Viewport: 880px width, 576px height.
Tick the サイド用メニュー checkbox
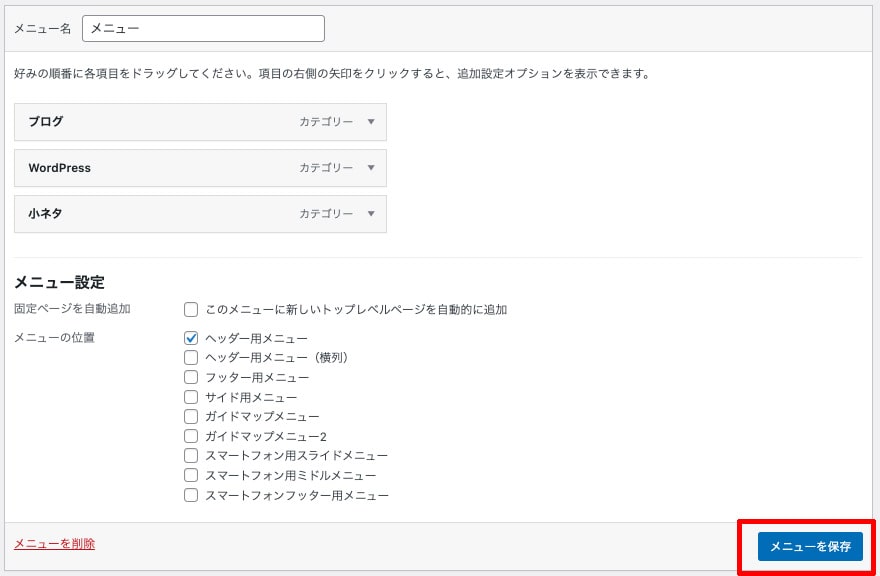pyautogui.click(x=191, y=397)
